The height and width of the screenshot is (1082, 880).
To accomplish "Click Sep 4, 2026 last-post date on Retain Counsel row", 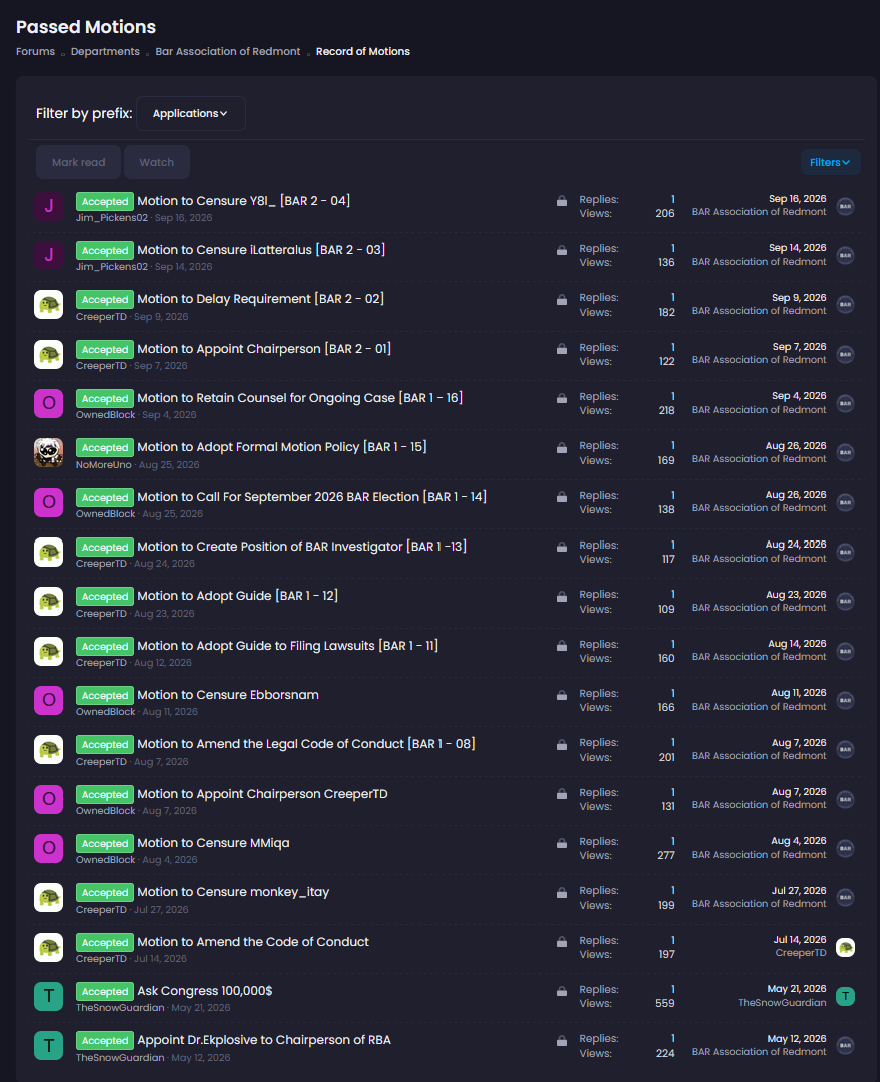I will point(799,396).
